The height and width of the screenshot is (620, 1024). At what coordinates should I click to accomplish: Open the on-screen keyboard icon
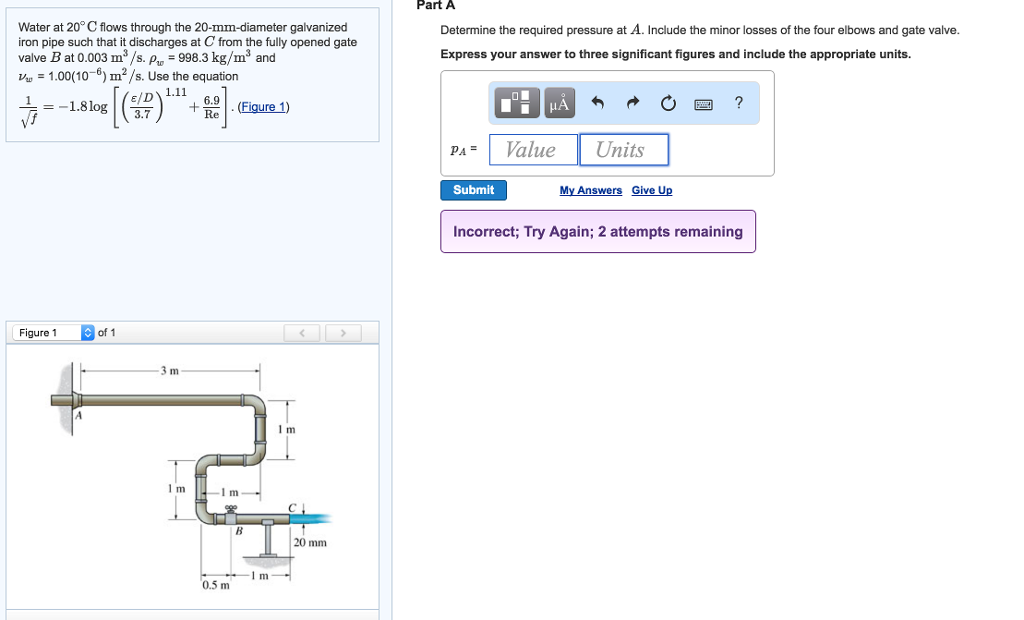coord(702,102)
